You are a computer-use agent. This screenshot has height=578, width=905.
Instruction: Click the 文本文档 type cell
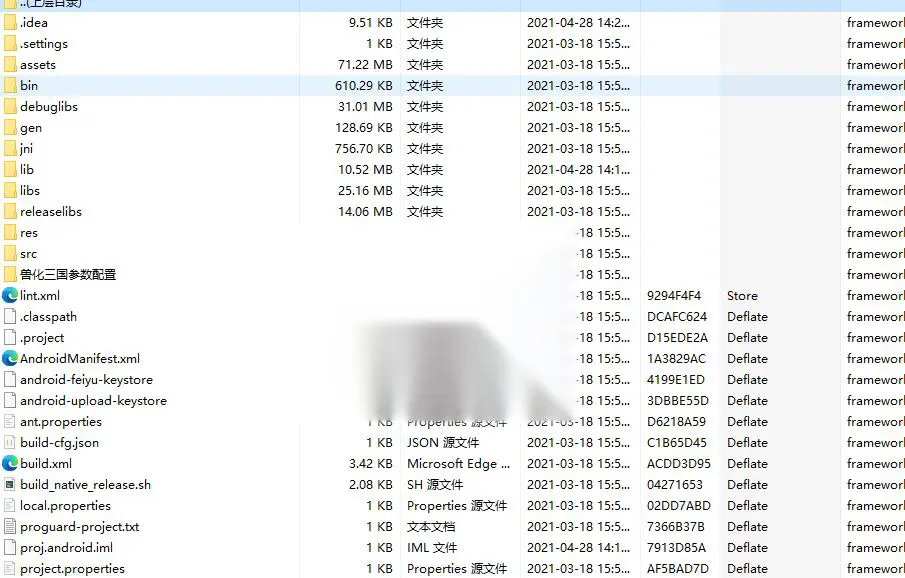431,527
